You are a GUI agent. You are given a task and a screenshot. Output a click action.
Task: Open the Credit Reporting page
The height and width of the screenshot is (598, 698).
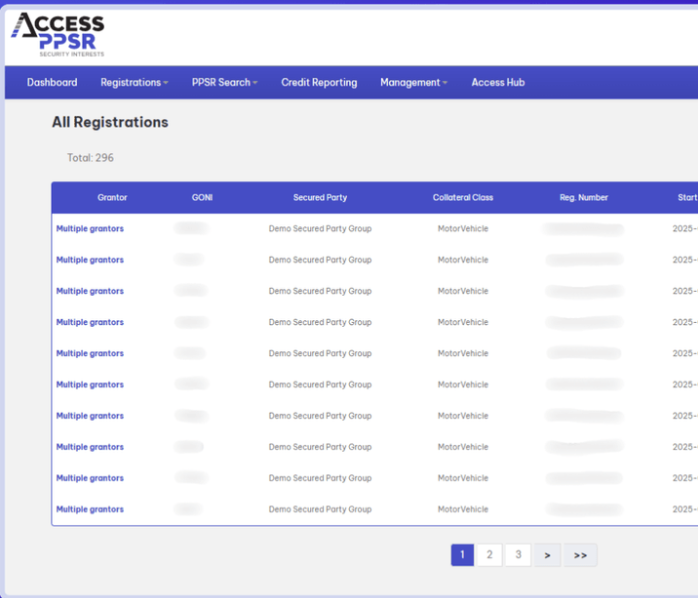319,82
